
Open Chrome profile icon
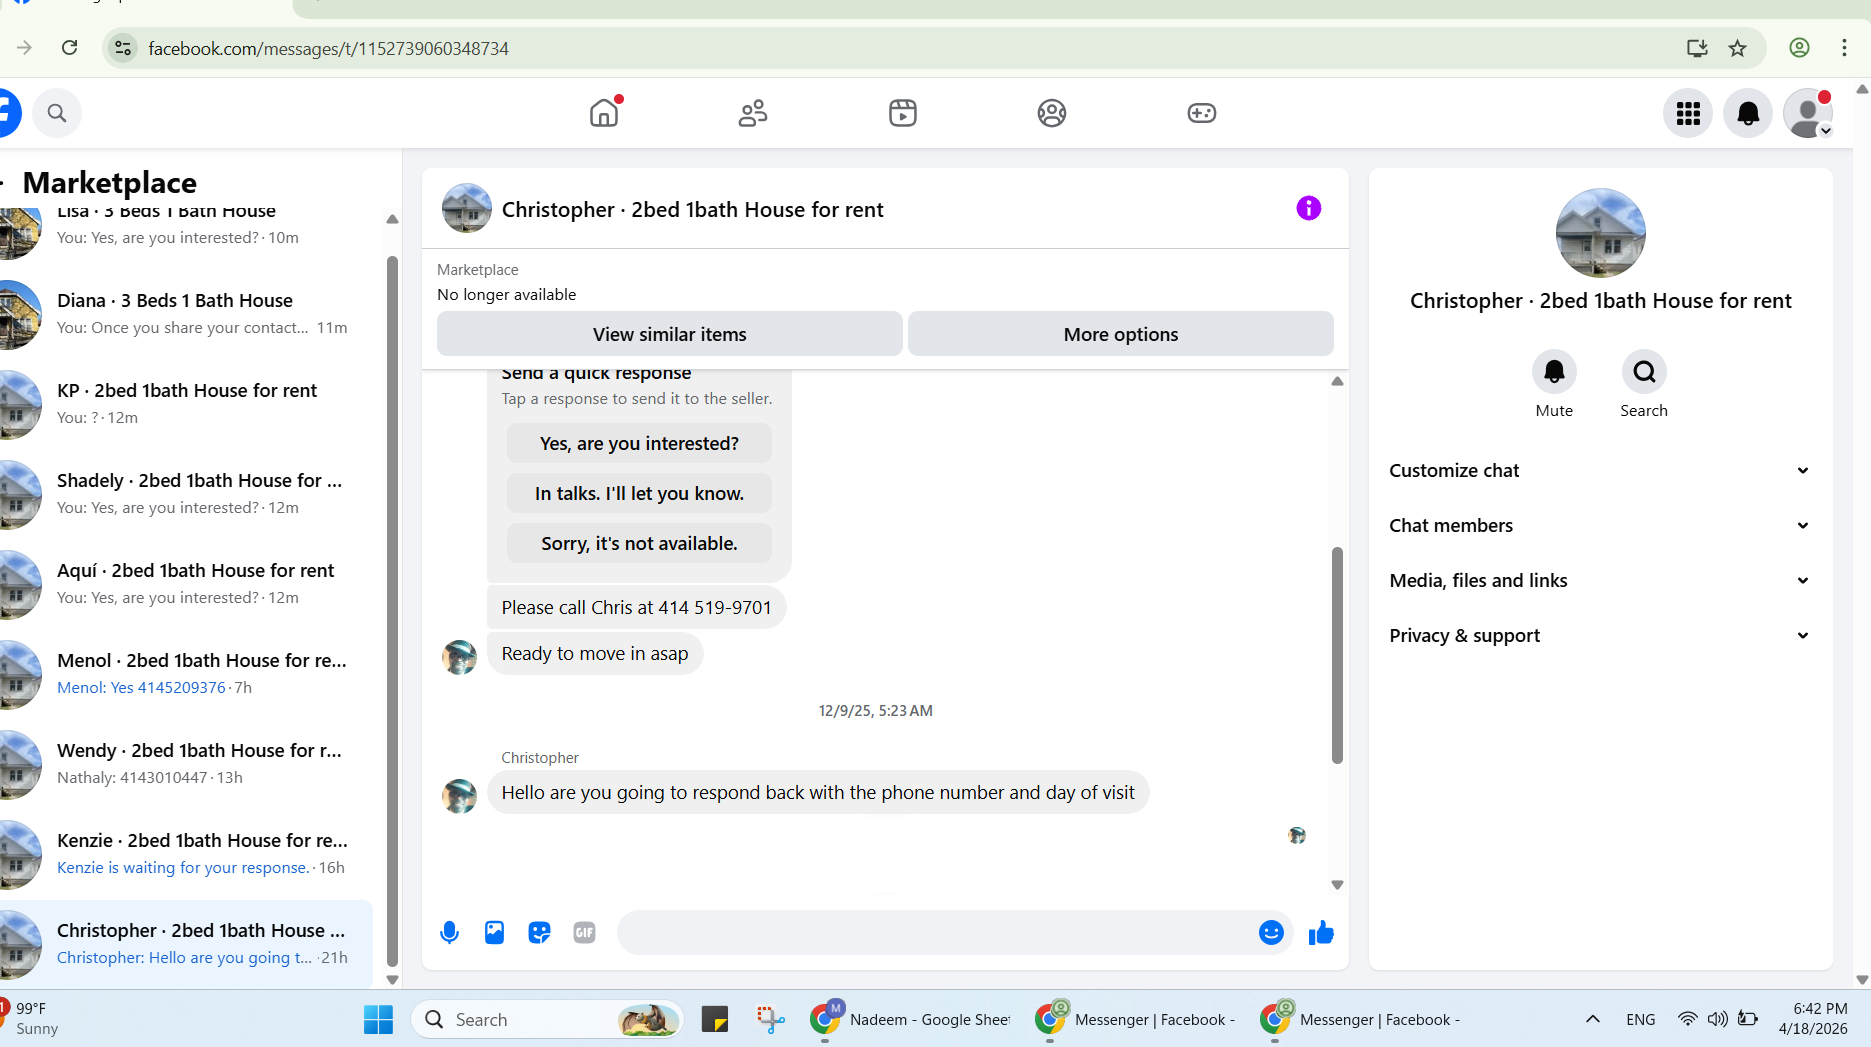coord(1799,48)
